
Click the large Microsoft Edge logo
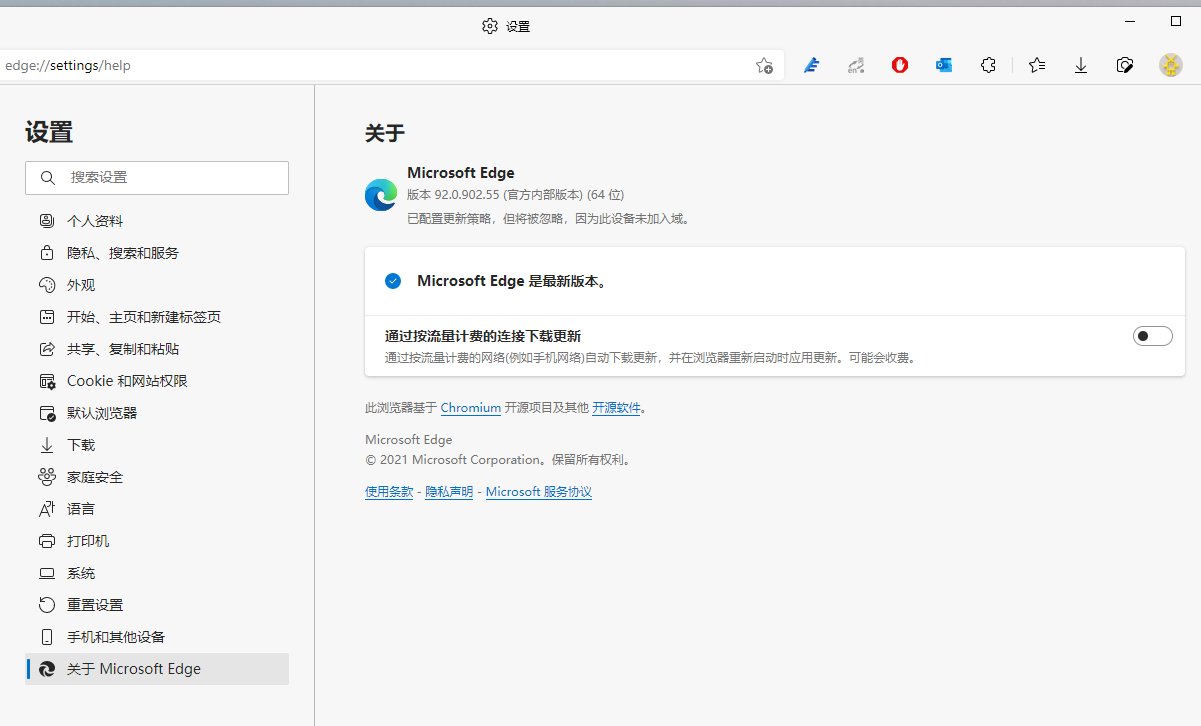[x=381, y=194]
